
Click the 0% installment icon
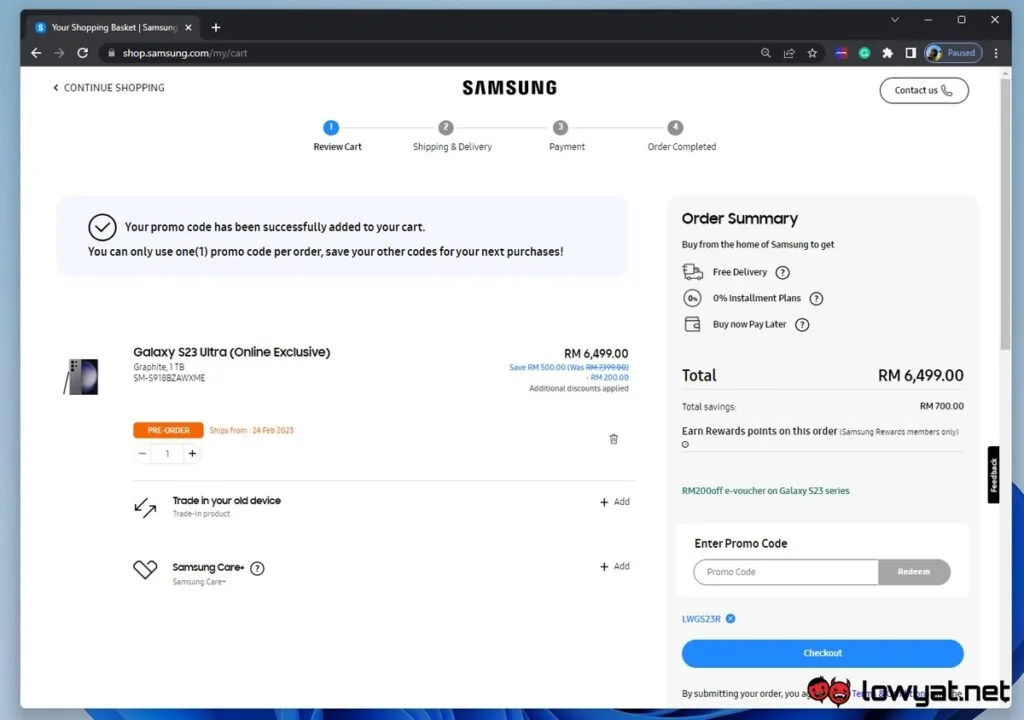(x=692, y=298)
